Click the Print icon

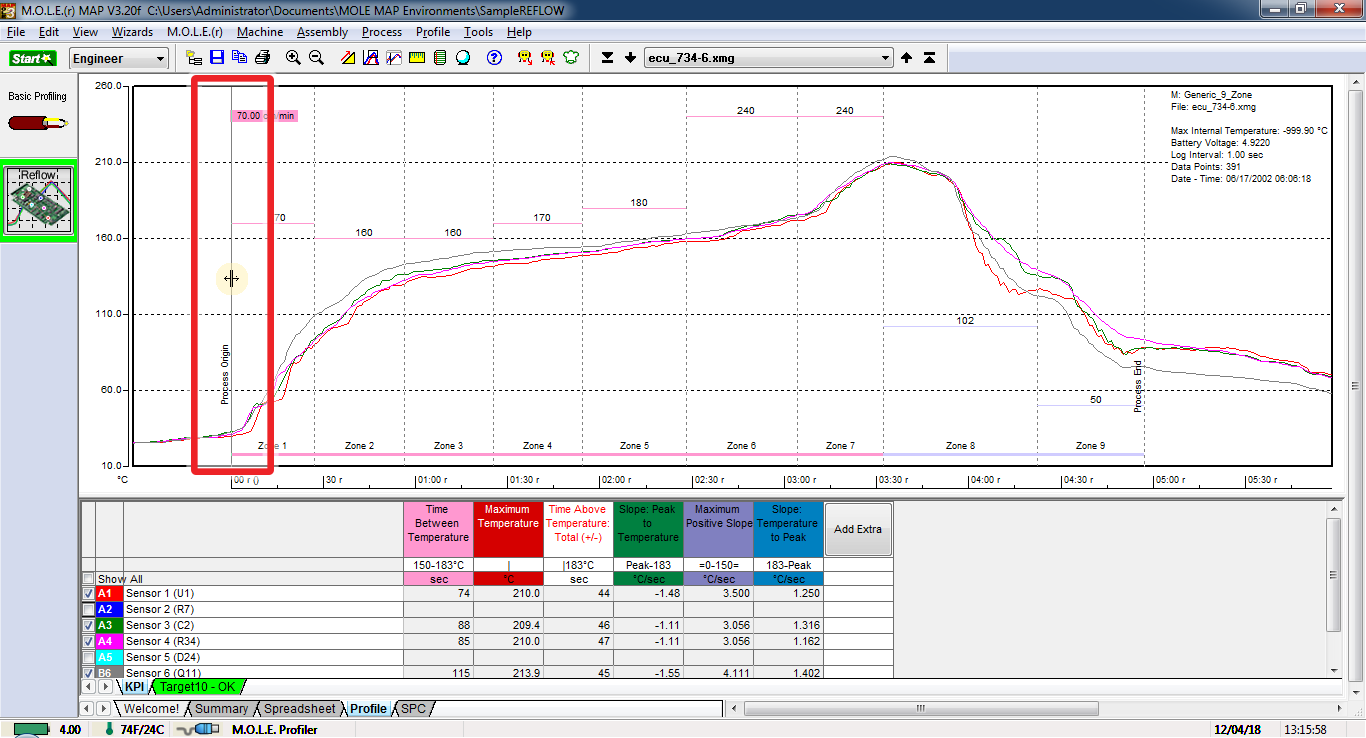262,58
